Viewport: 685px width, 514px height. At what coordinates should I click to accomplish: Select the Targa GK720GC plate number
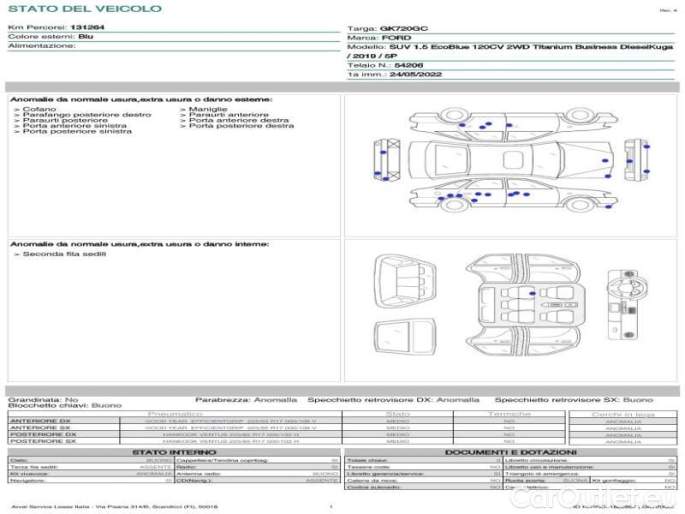tap(404, 29)
